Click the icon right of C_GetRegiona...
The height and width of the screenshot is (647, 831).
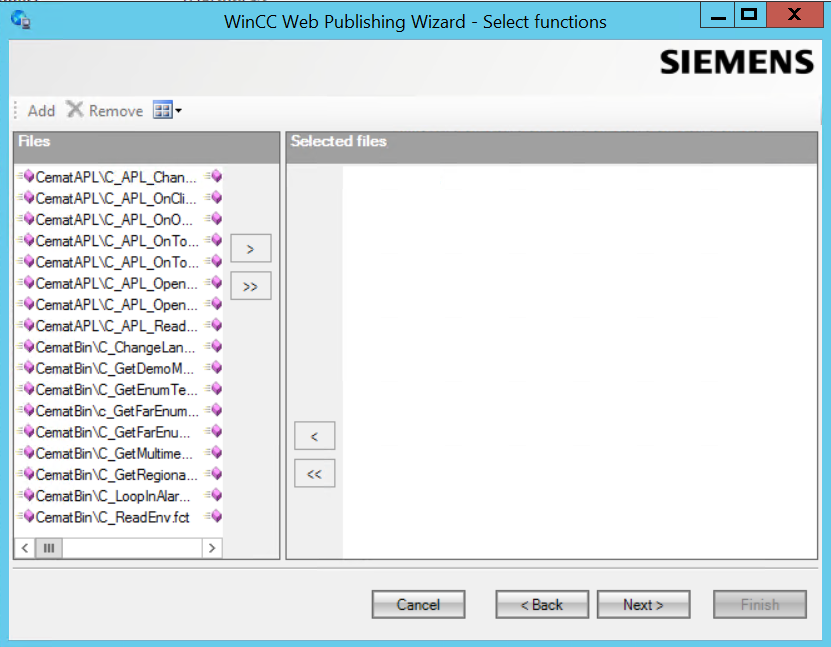[214, 474]
